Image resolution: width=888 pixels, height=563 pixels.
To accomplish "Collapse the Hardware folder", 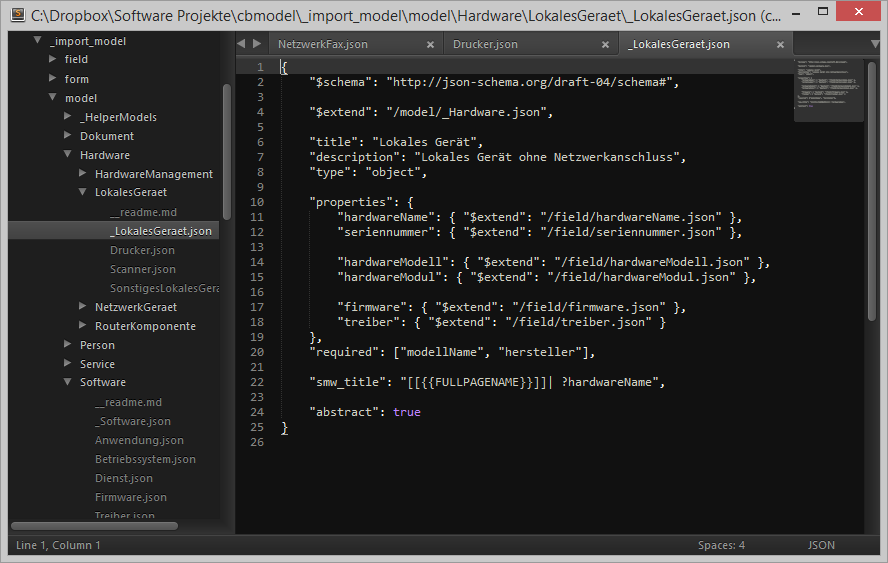I will [67, 154].
